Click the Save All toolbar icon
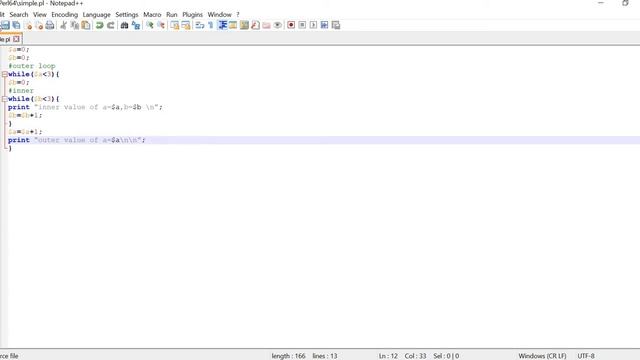This screenshot has height=360, width=640. [x=16, y=25]
